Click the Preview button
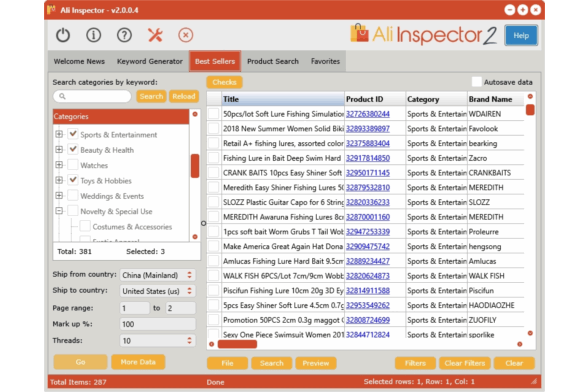 point(316,363)
